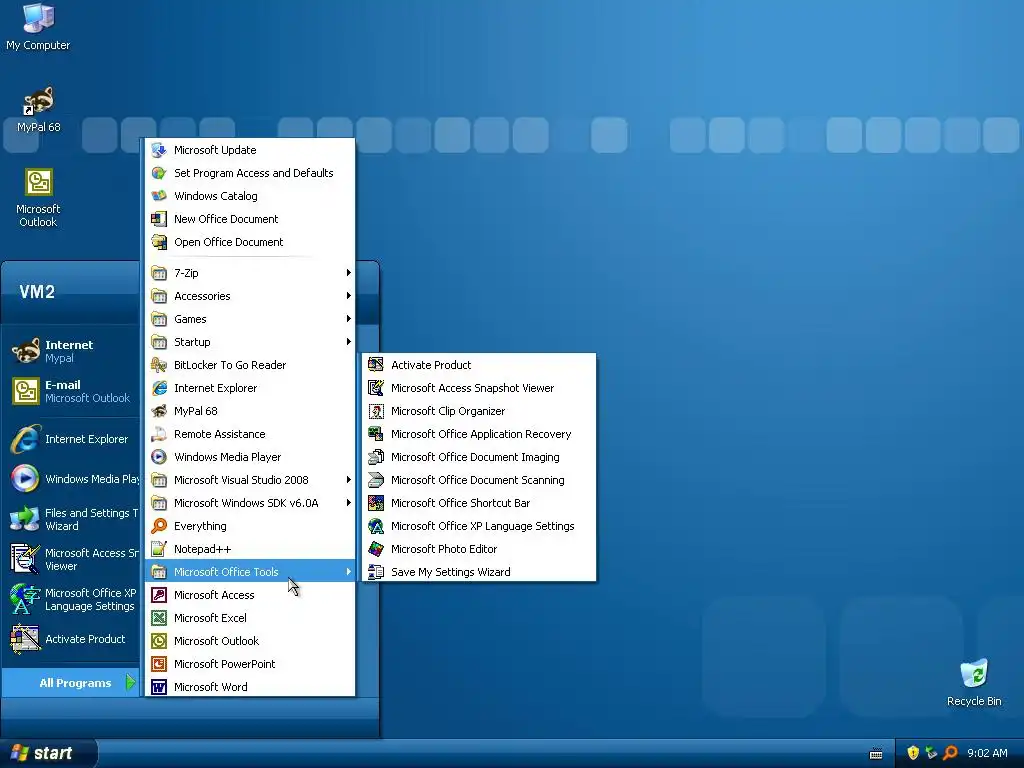The width and height of the screenshot is (1024, 768).
Task: Click the Microsoft Access icon in programs list
Action: click(x=159, y=595)
